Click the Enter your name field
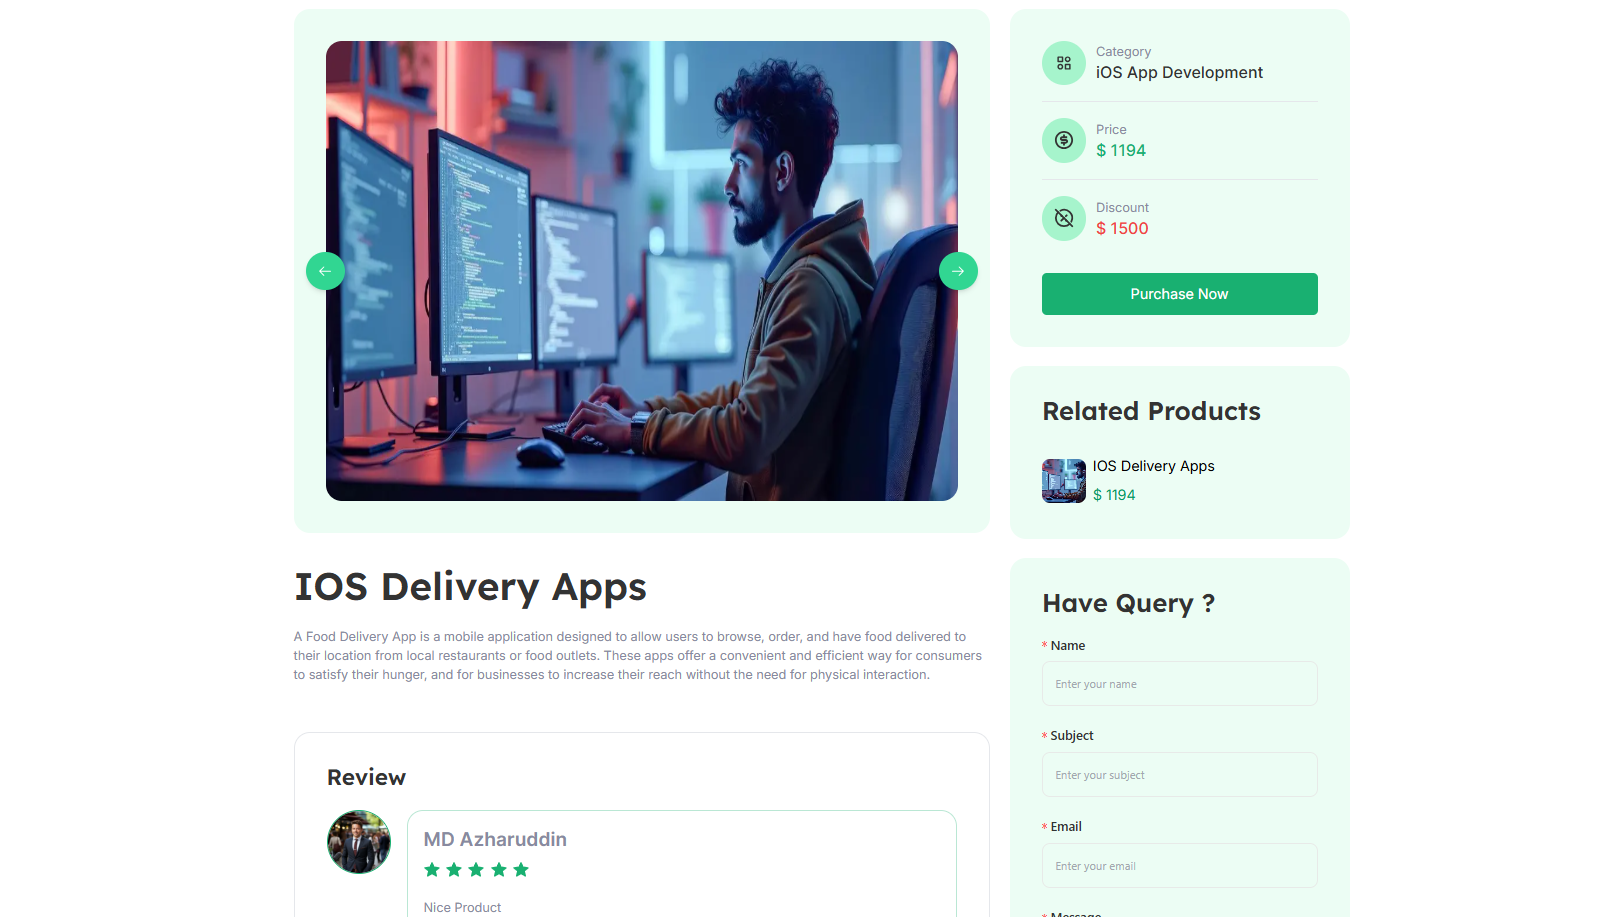This screenshot has width=1621, height=917. point(1179,684)
